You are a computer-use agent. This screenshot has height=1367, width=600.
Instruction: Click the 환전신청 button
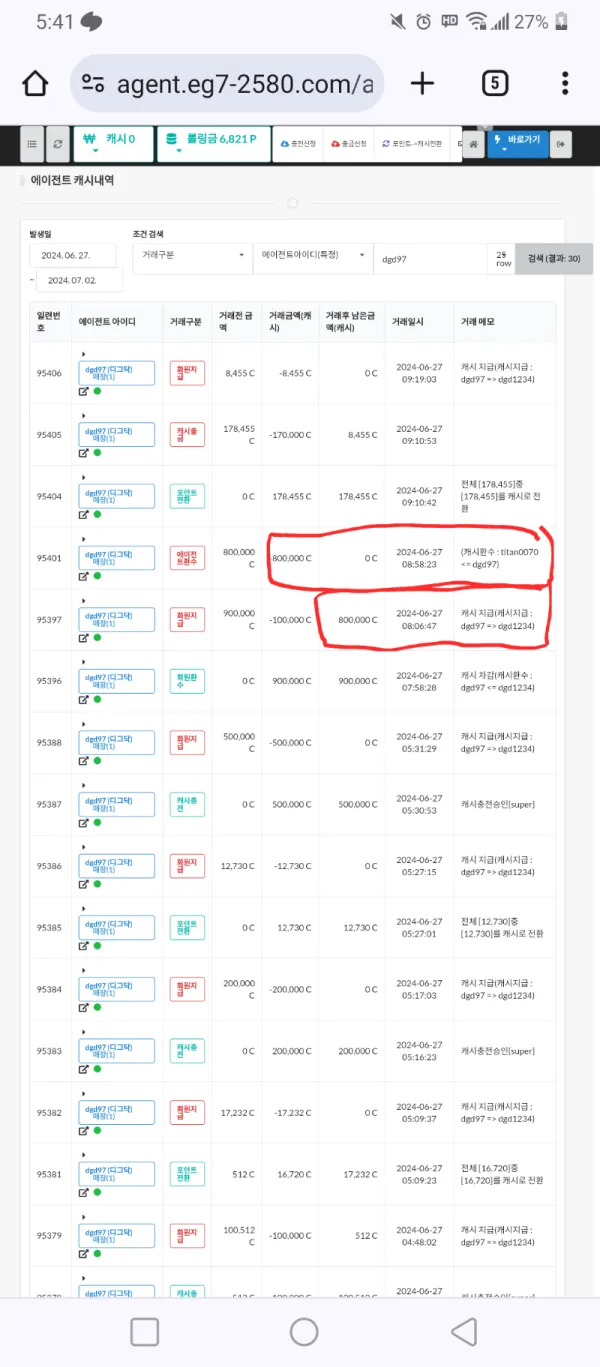348,144
